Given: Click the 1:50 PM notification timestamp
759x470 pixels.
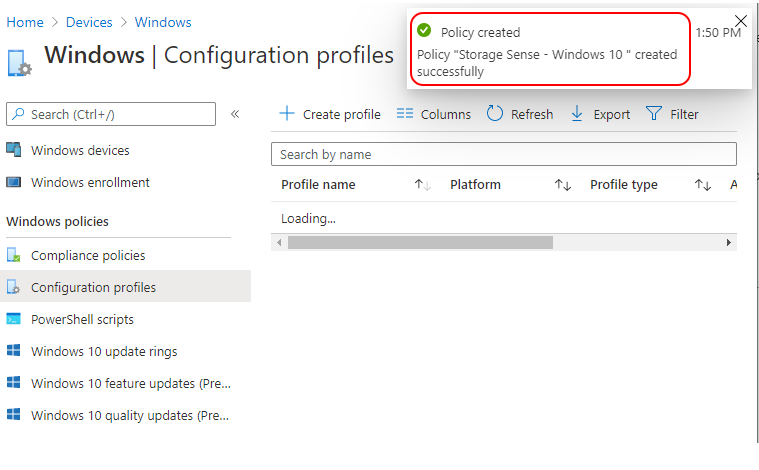Looking at the screenshot, I should 718,32.
